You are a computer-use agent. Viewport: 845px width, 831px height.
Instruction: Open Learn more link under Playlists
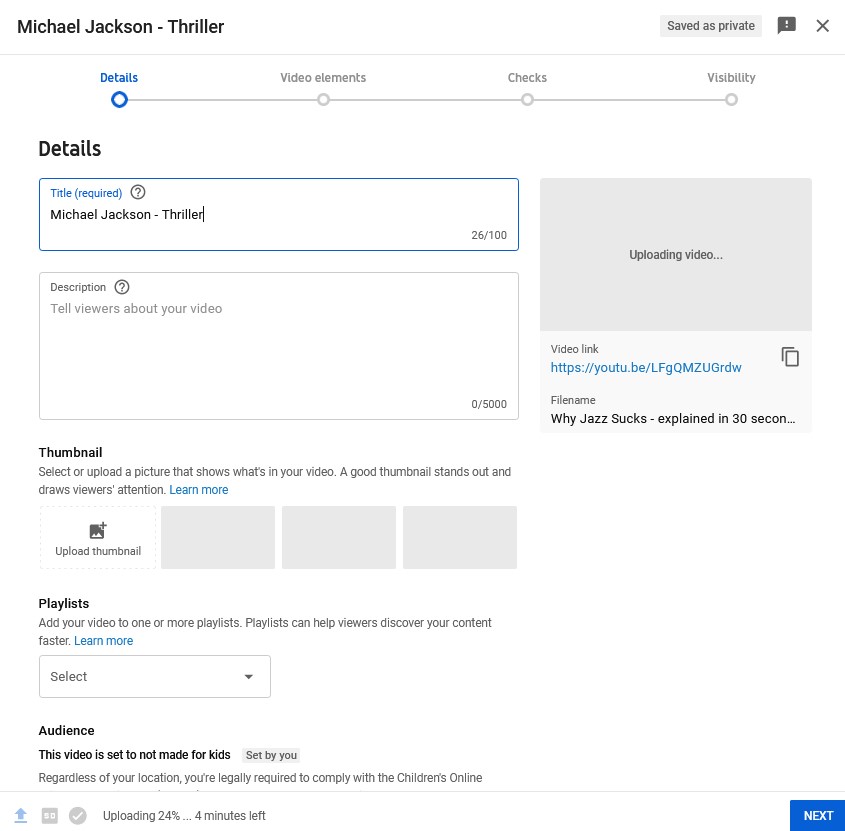tap(103, 640)
